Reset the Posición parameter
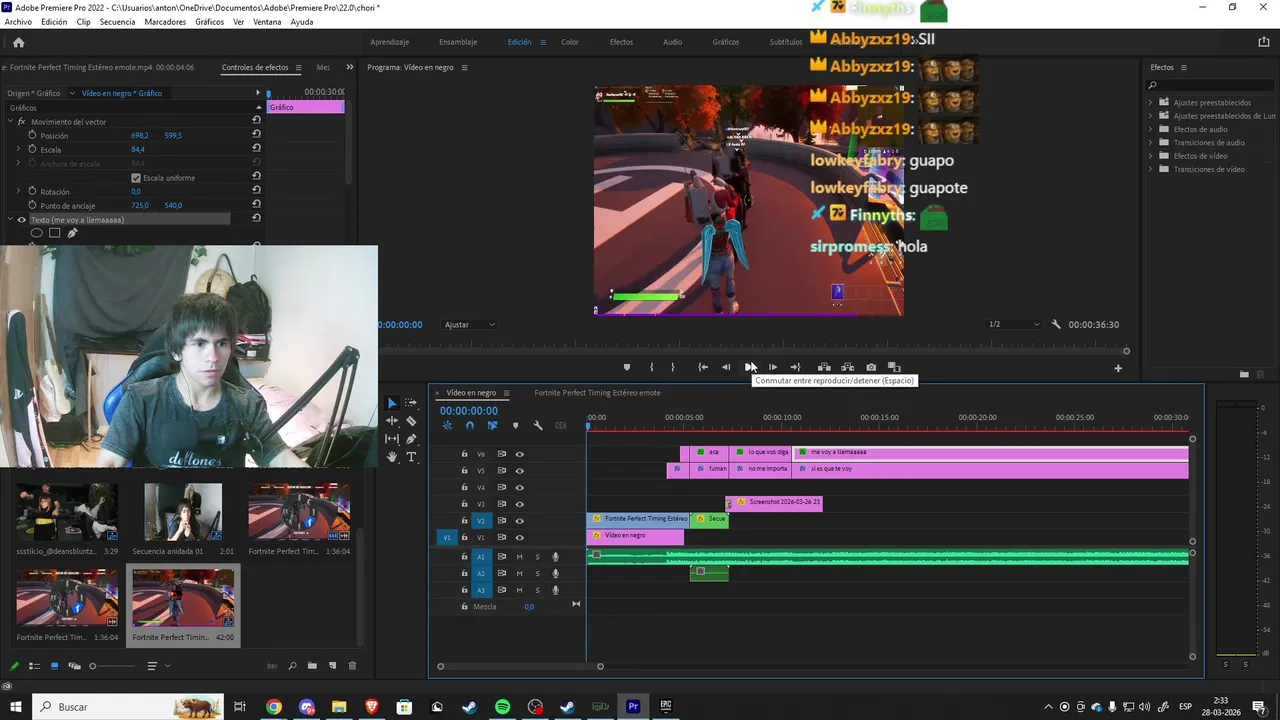The image size is (1280, 720). click(x=256, y=134)
